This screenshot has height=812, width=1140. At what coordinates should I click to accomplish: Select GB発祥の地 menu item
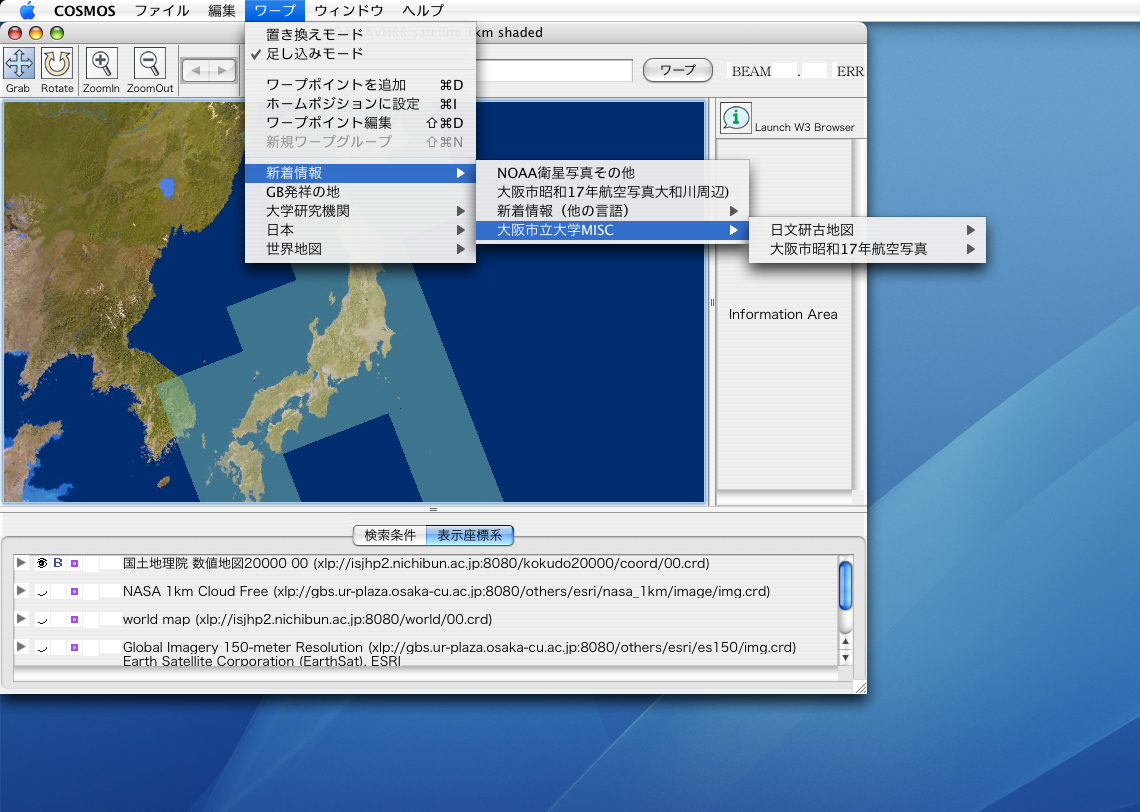pos(361,192)
